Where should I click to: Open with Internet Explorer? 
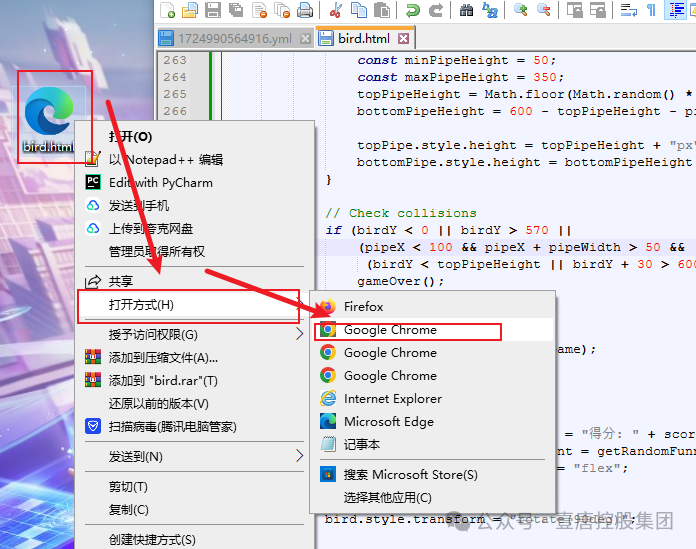tap(433, 399)
